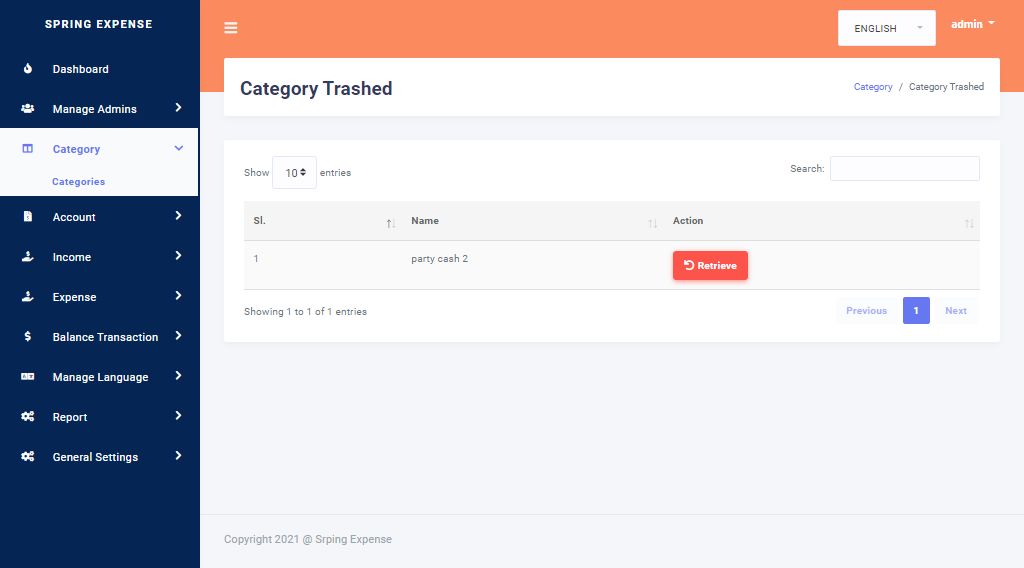Click the Balance Transaction dollar icon
The height and width of the screenshot is (568, 1024).
(x=27, y=336)
